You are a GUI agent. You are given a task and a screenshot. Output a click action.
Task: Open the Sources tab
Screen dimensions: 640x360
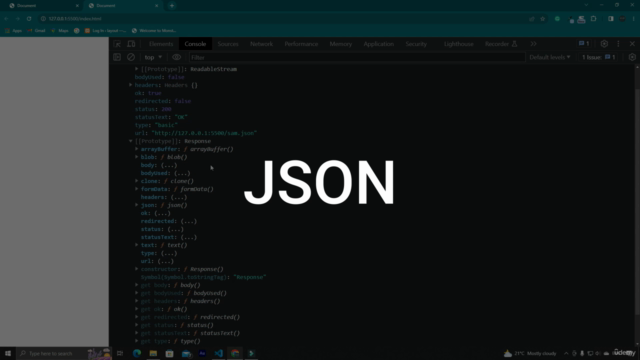[228, 44]
